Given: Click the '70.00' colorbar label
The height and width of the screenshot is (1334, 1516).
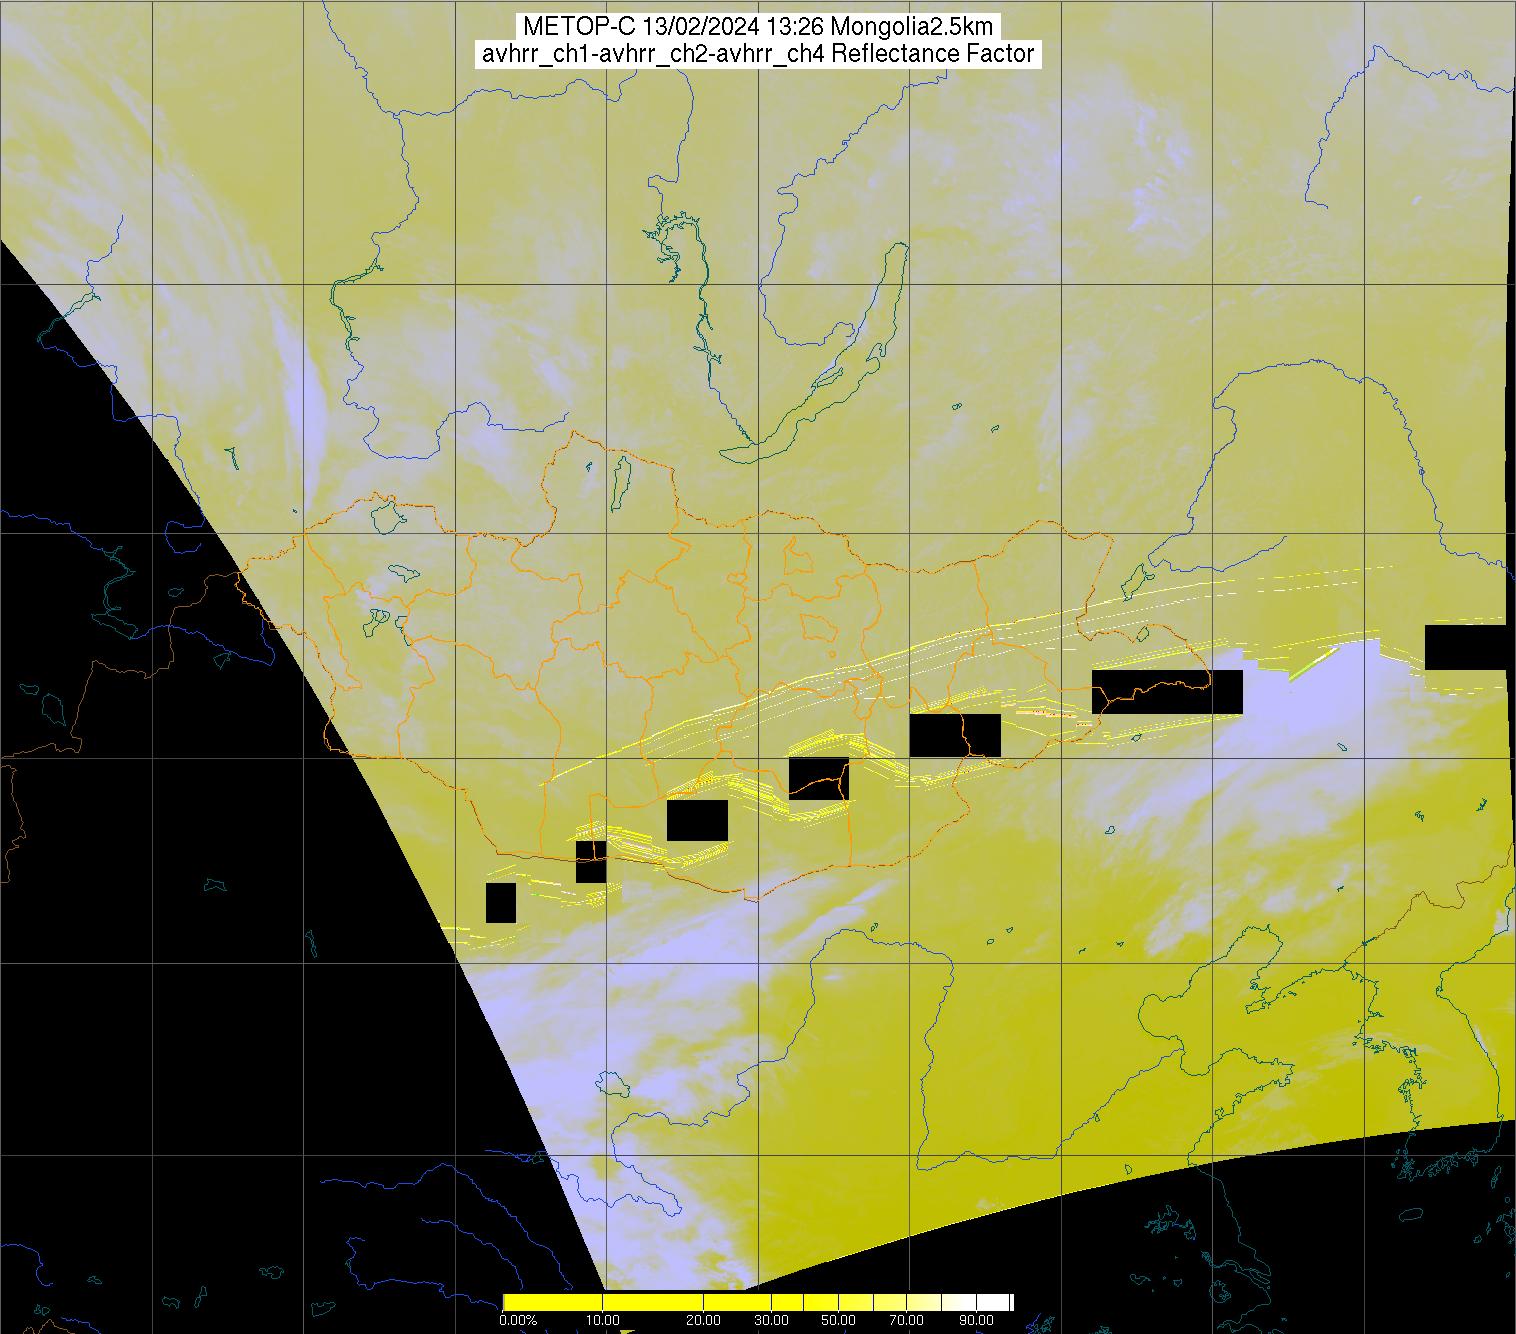Looking at the screenshot, I should (x=907, y=1320).
